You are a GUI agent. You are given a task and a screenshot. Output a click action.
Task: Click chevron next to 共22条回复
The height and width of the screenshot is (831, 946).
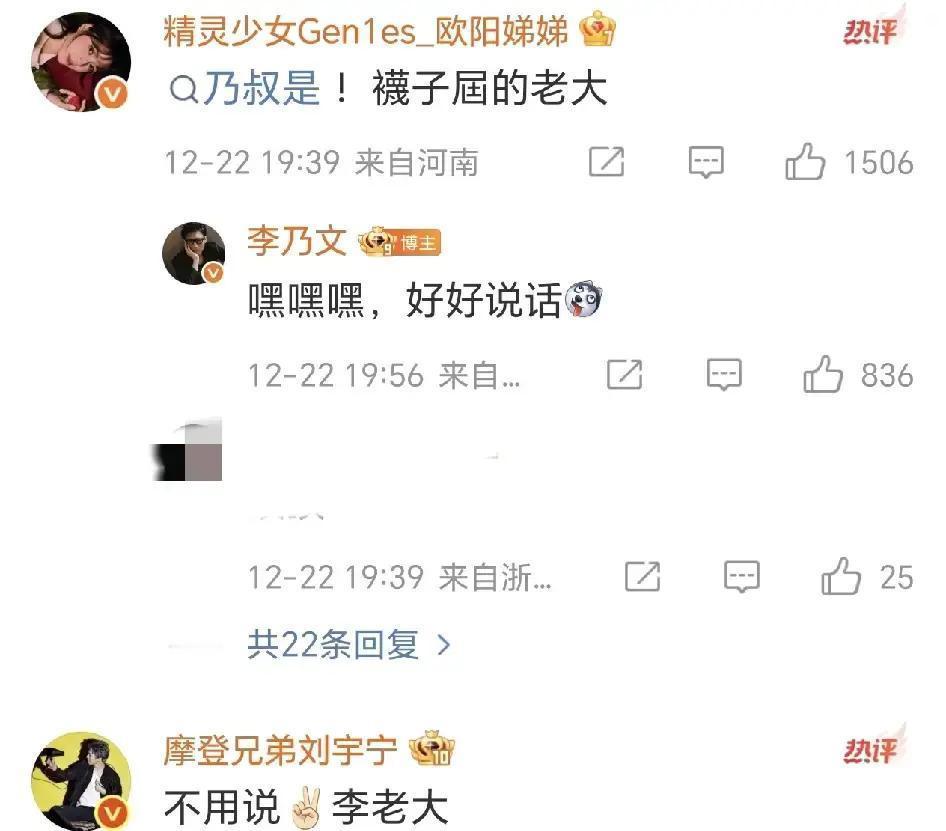click(443, 645)
